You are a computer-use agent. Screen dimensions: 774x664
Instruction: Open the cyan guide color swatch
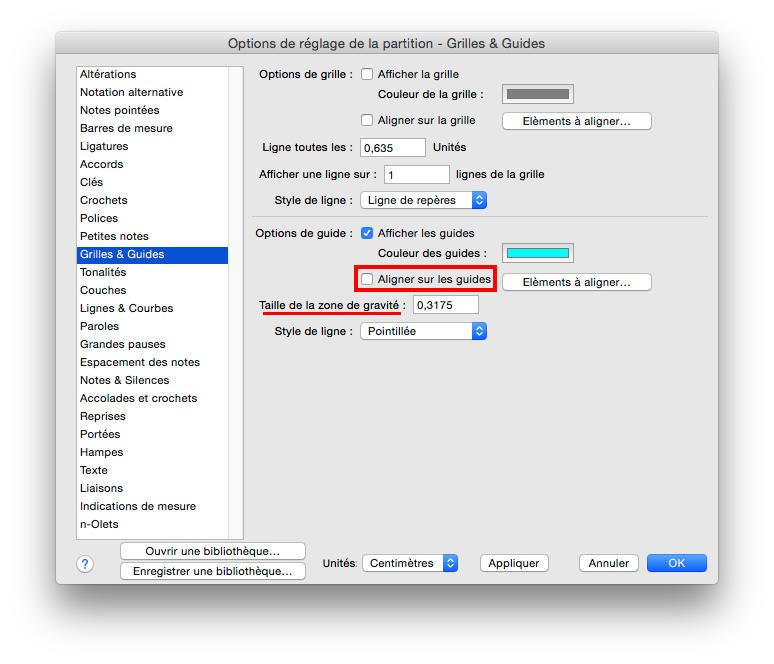[537, 254]
